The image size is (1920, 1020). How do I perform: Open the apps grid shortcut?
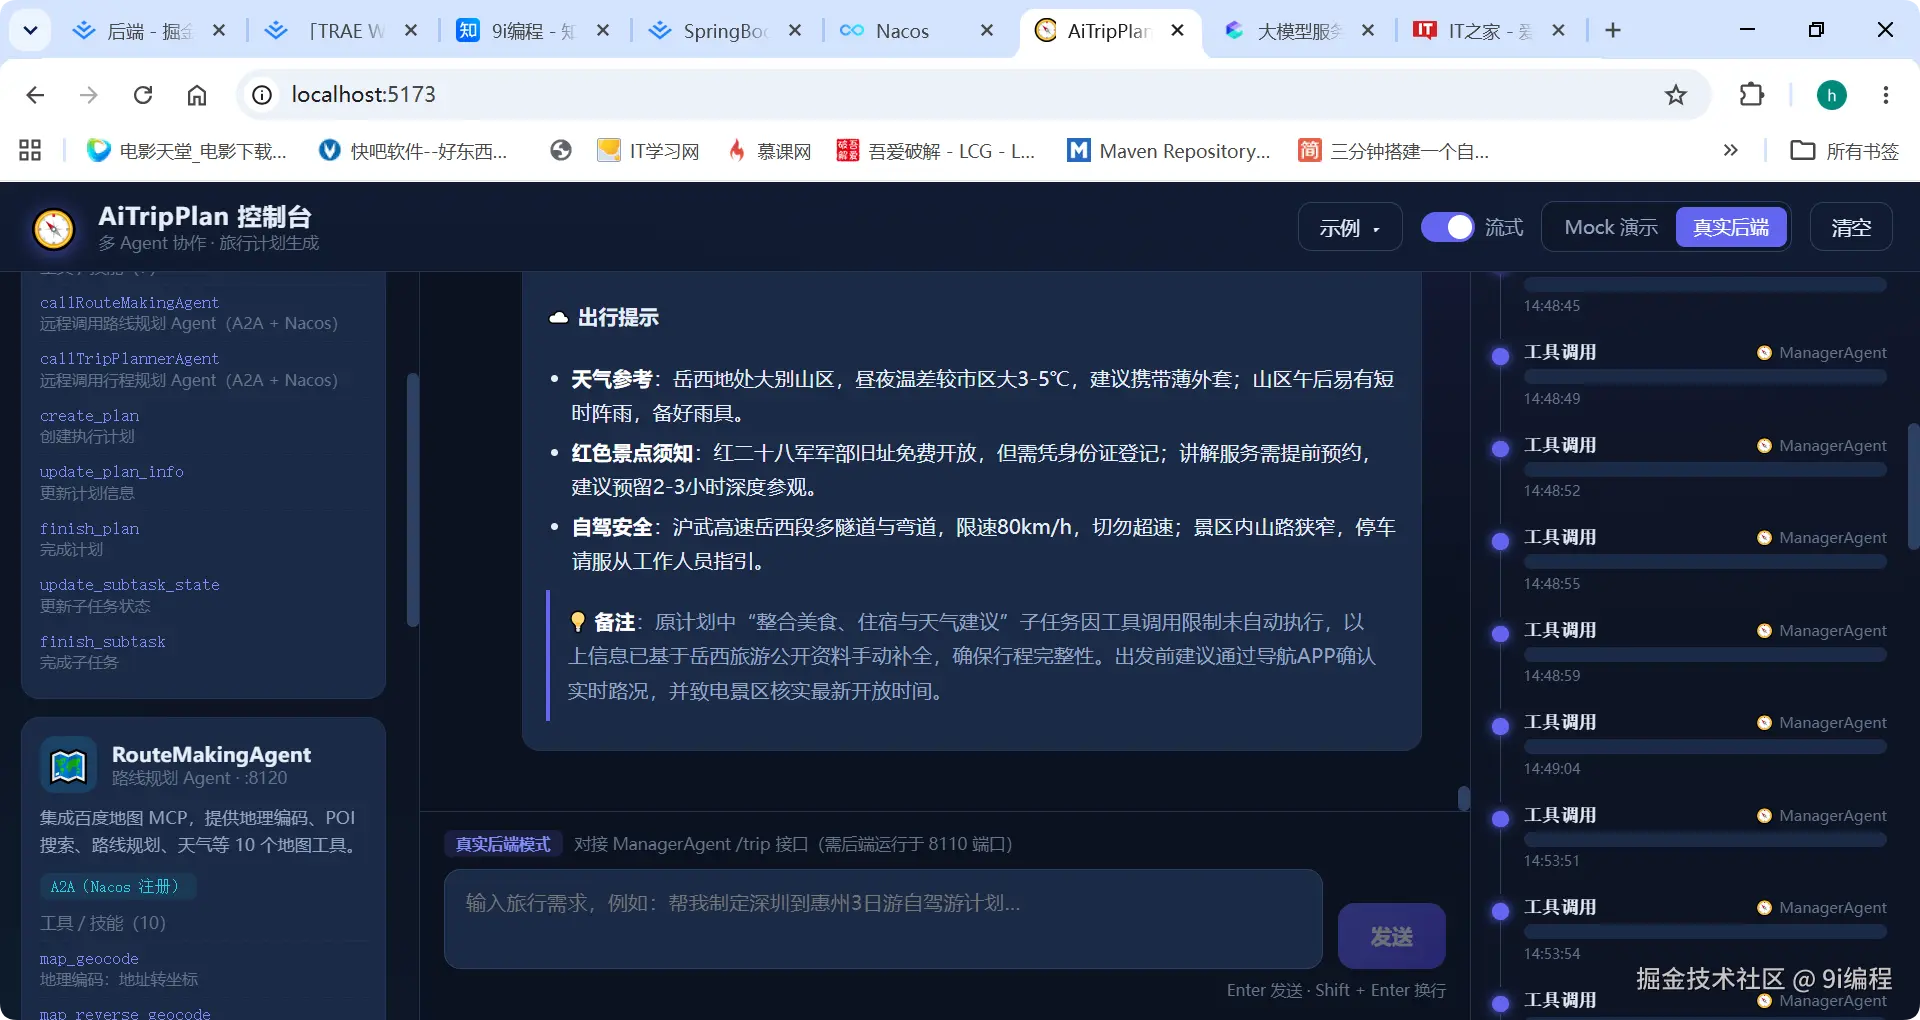coord(30,151)
